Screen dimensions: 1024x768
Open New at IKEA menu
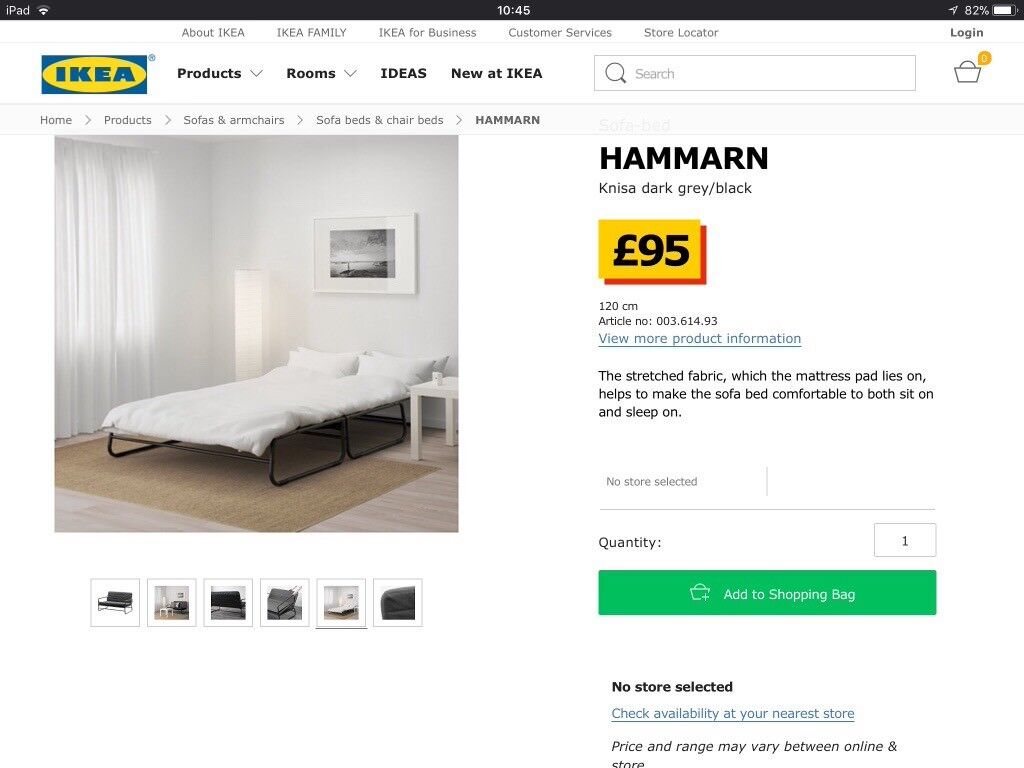(496, 73)
